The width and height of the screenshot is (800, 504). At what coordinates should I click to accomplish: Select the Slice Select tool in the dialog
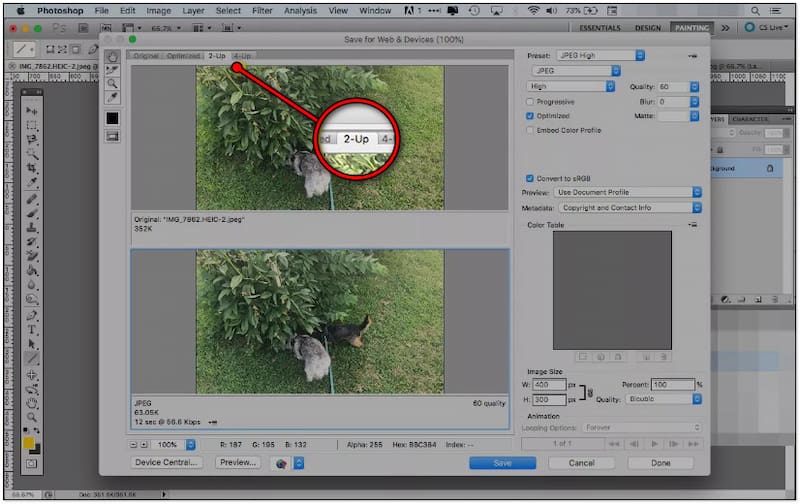pyautogui.click(x=112, y=70)
